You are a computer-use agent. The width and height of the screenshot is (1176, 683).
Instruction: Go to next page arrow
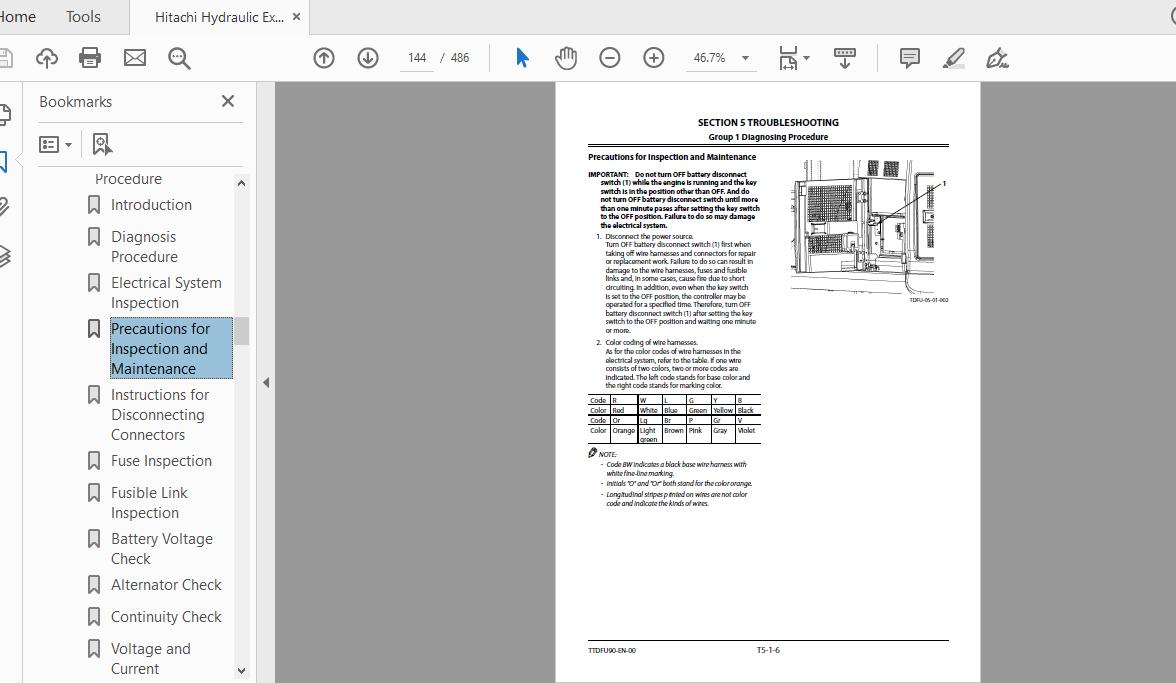[x=368, y=58]
